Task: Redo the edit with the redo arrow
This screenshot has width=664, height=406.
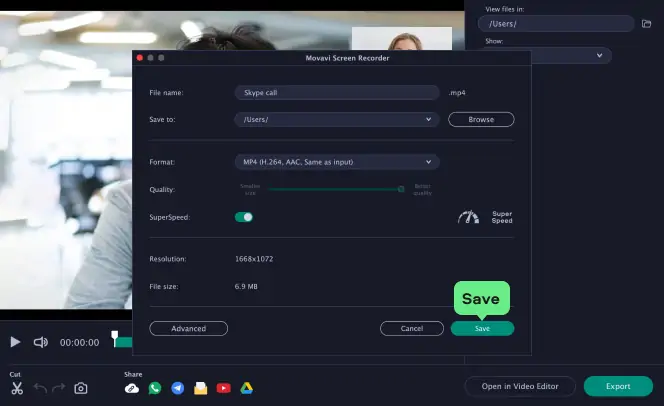Action: pos(58,388)
